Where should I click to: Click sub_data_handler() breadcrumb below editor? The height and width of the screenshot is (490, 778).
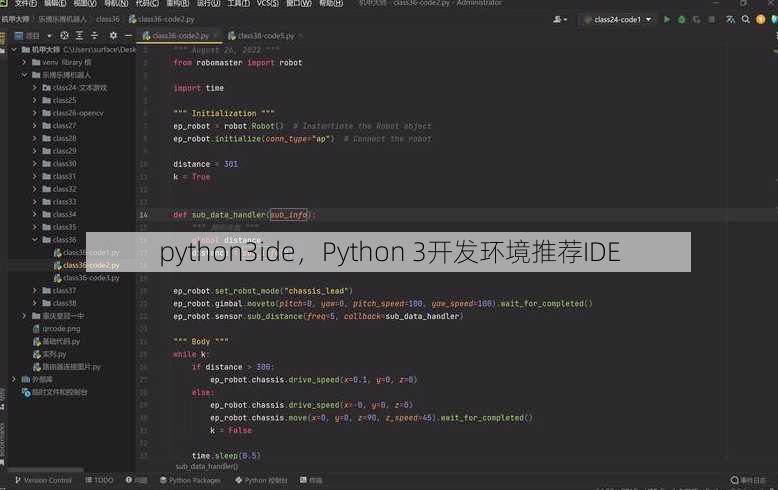coord(207,467)
